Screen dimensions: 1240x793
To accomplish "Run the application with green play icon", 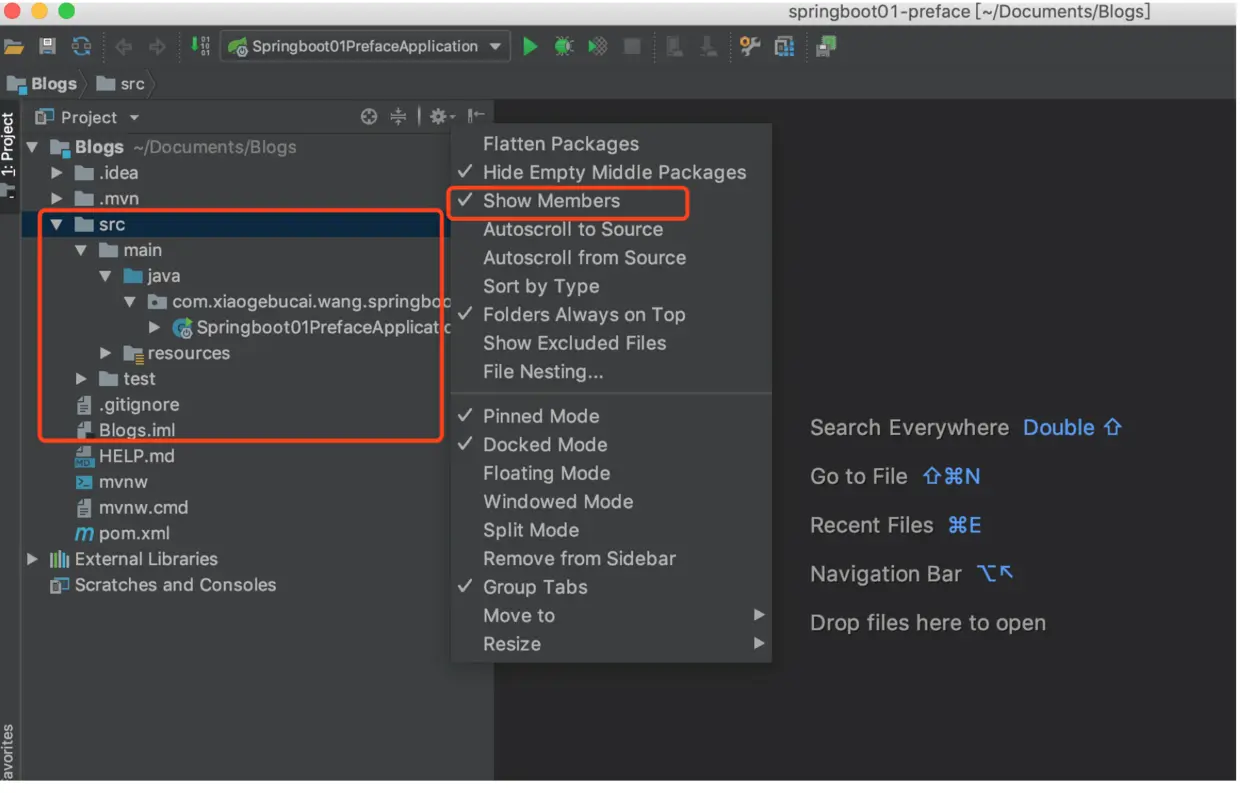I will pyautogui.click(x=530, y=46).
